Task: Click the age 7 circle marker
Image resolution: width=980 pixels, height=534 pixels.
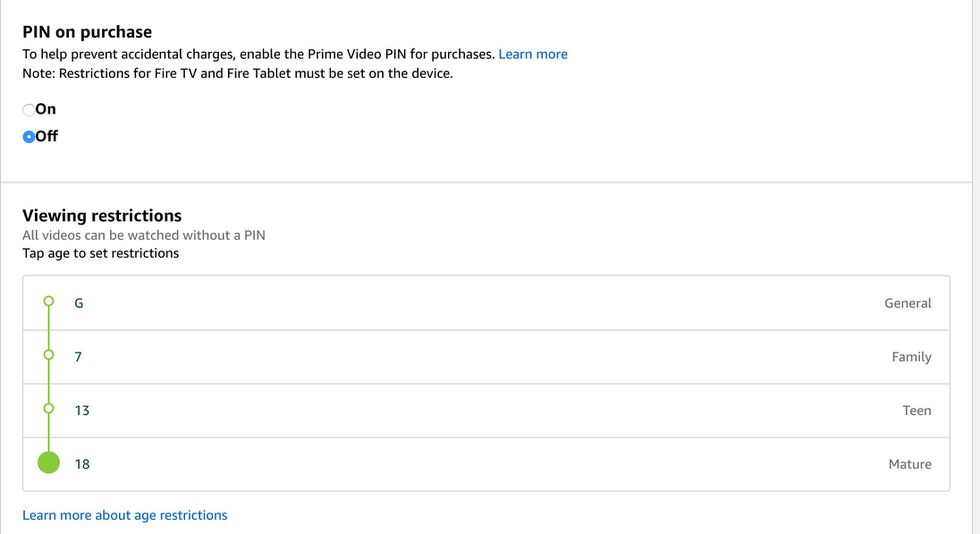Action: (48, 355)
